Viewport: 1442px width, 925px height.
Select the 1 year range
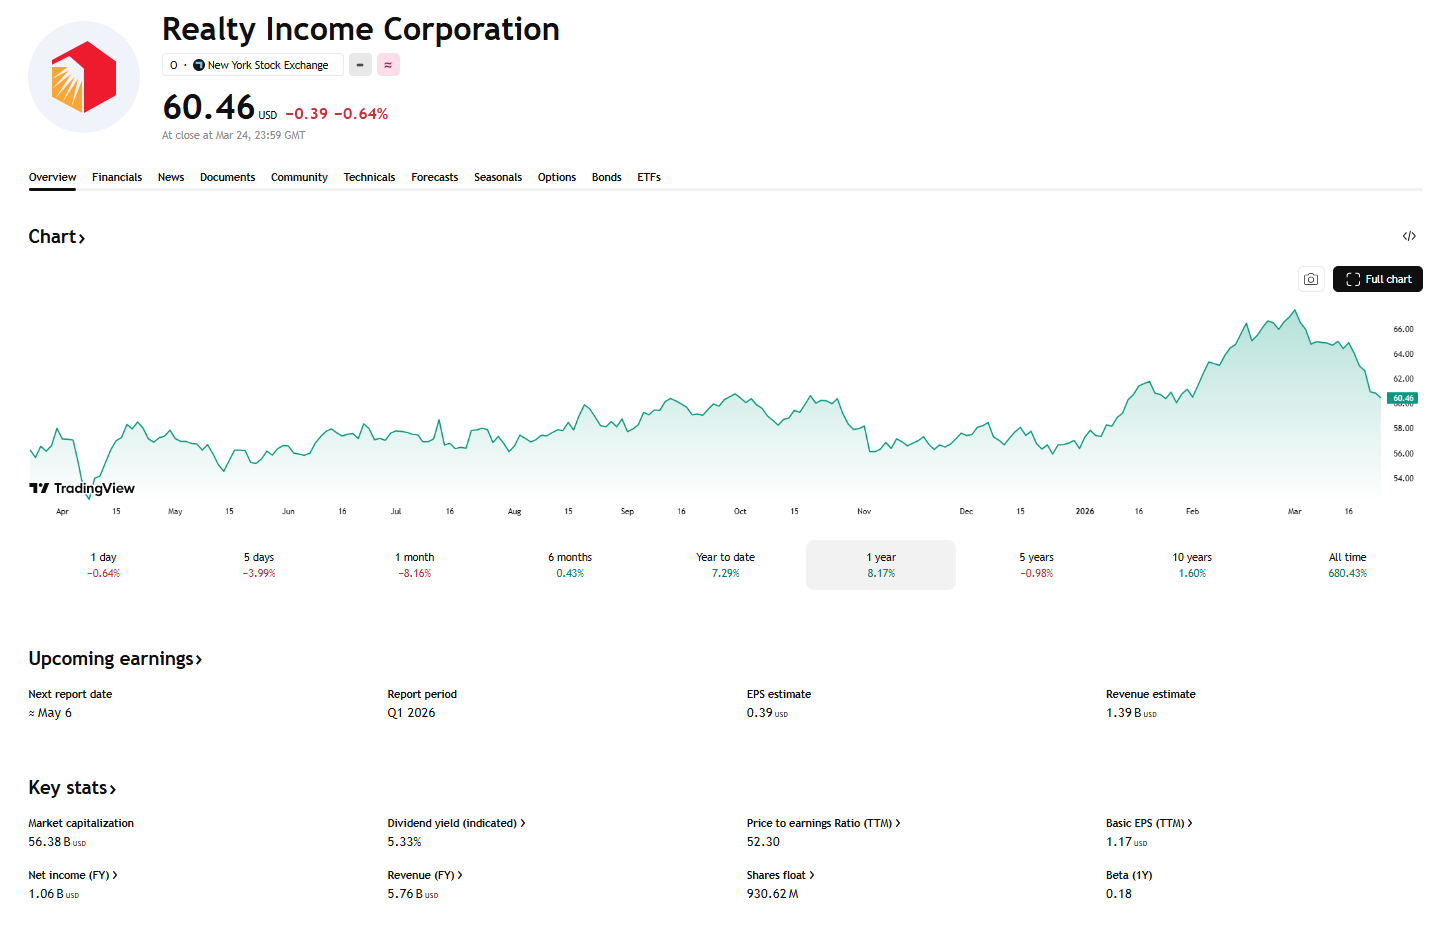tap(881, 565)
